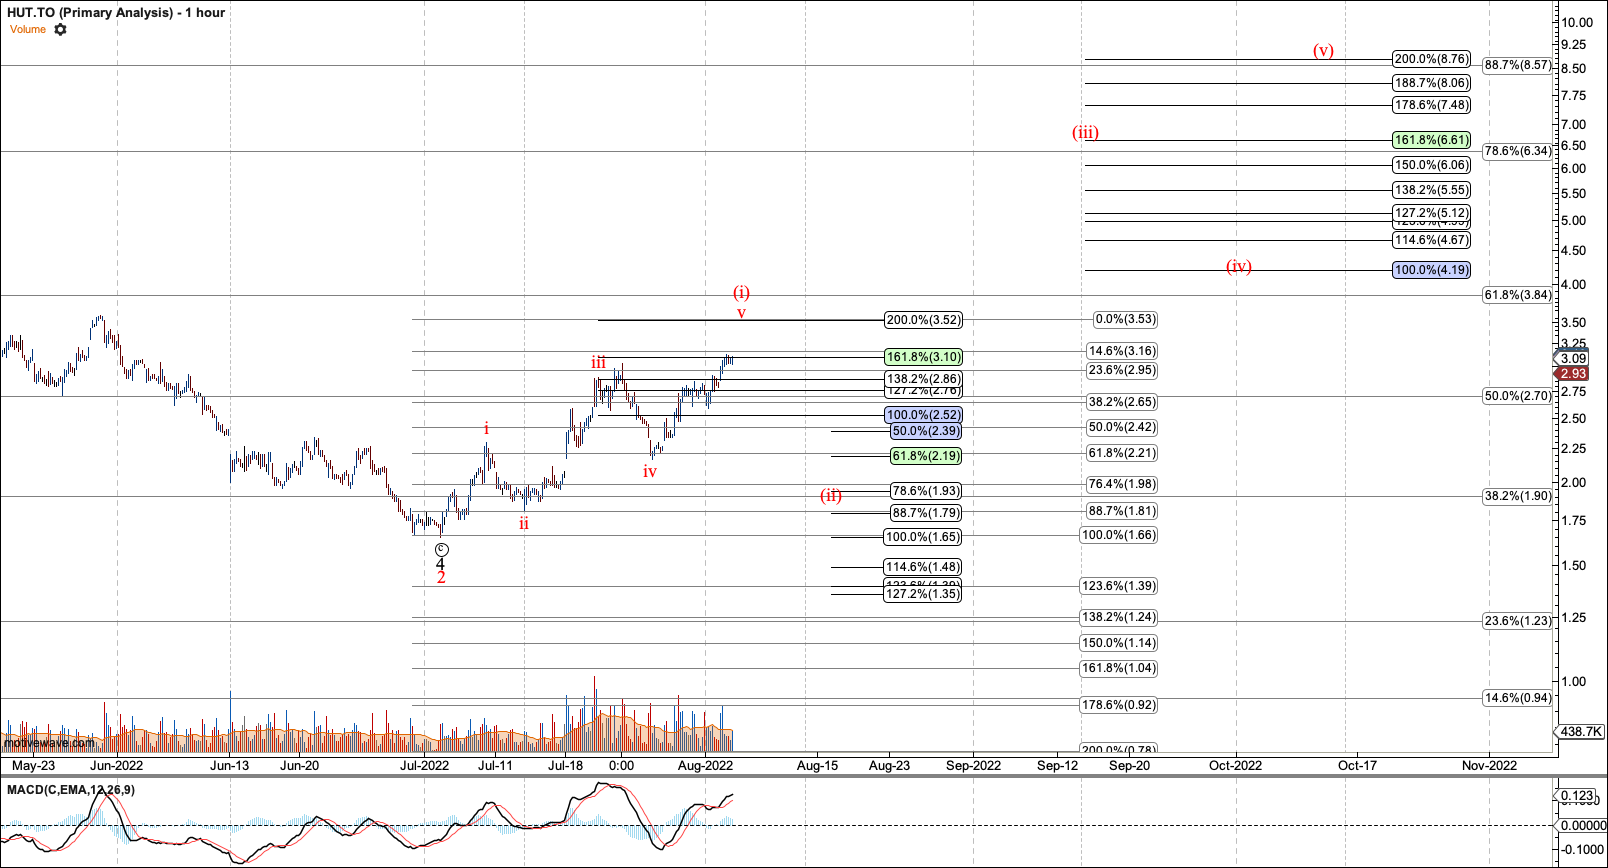This screenshot has width=1608, height=868.
Task: Click the 127.2%(1.35) label
Action: (923, 594)
